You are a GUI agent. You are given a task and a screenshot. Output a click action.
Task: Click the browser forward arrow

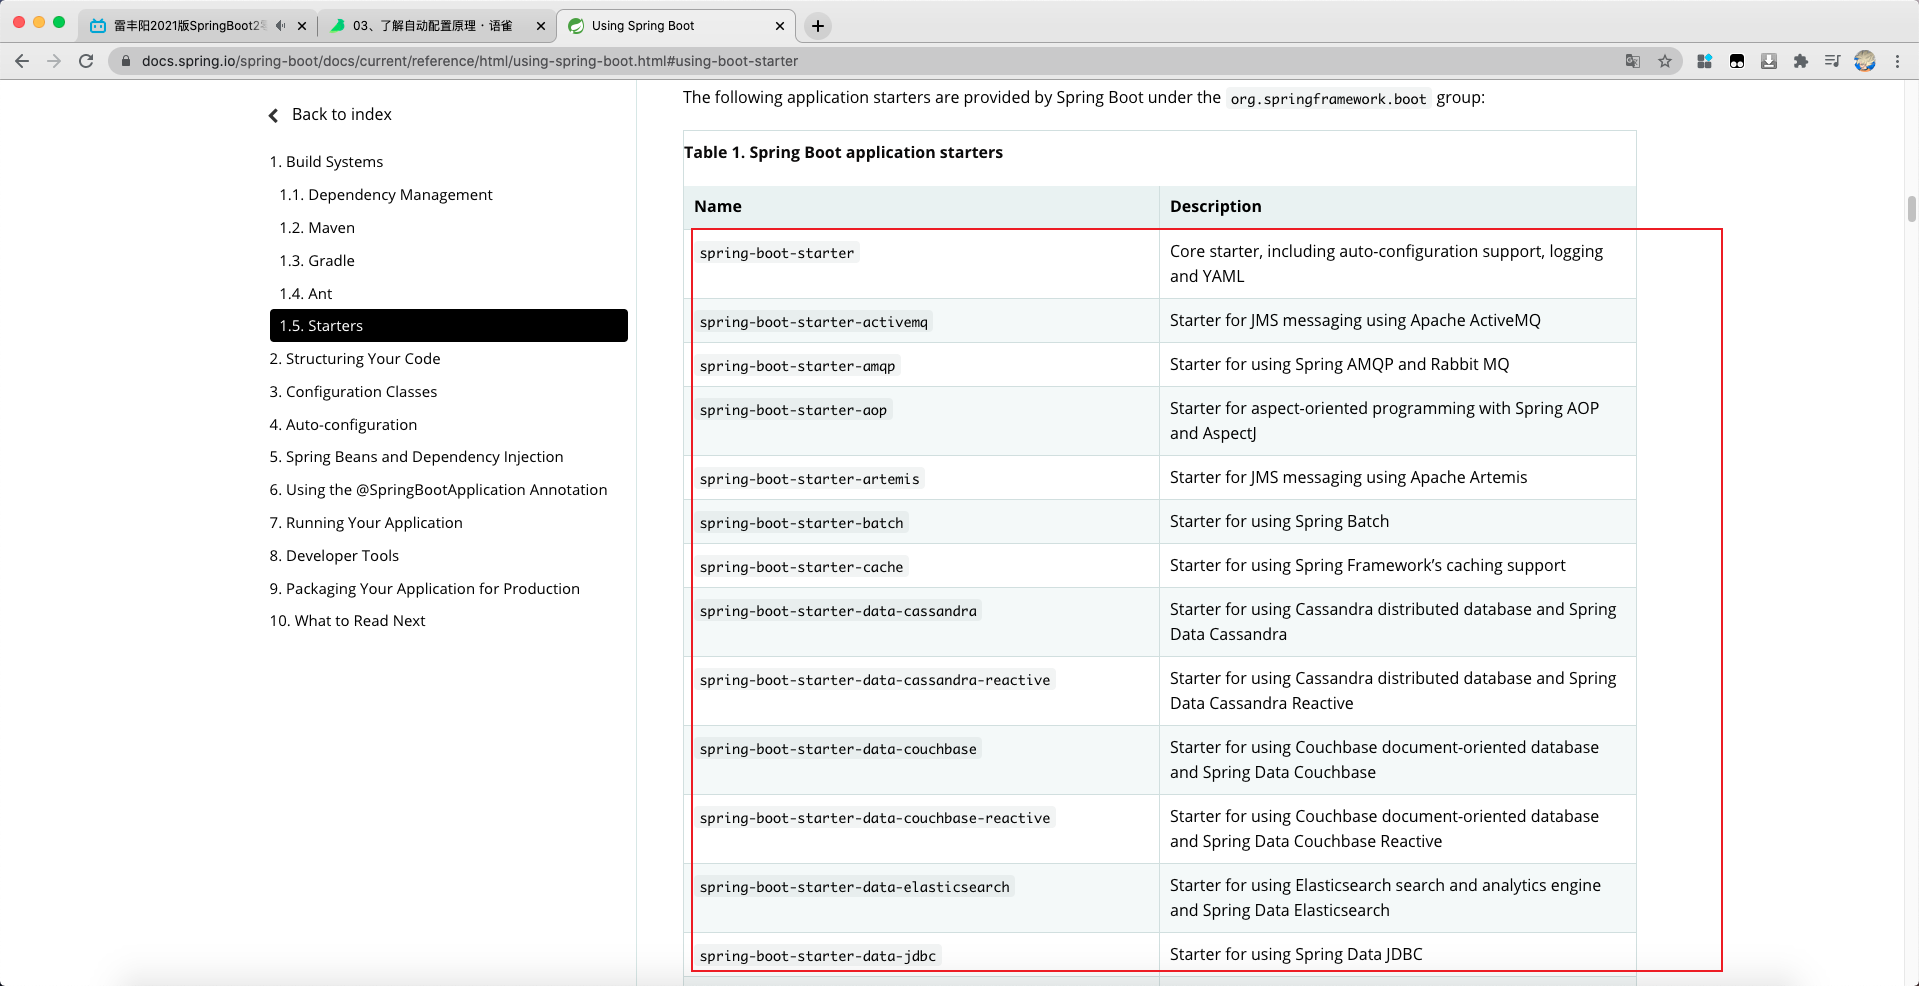coord(54,61)
